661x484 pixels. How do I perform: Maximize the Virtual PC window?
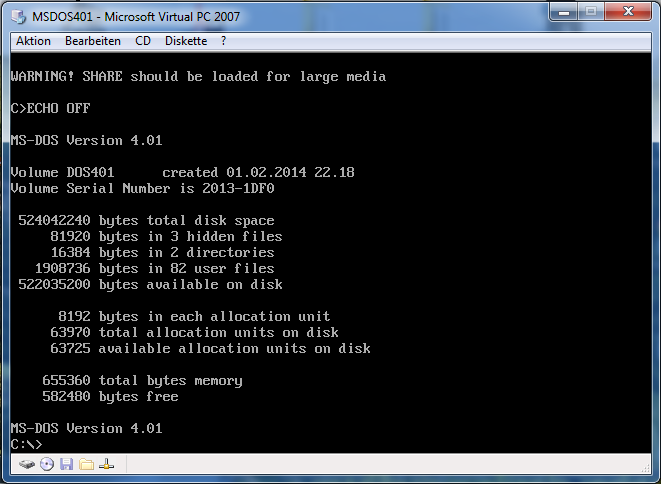click(591, 11)
